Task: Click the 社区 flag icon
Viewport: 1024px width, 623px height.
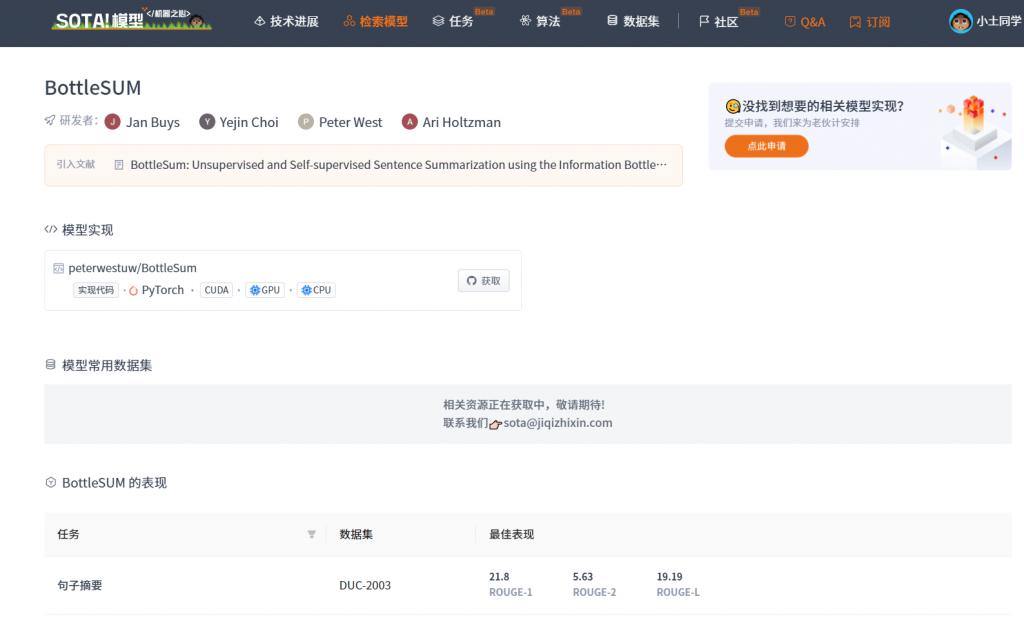Action: click(704, 22)
